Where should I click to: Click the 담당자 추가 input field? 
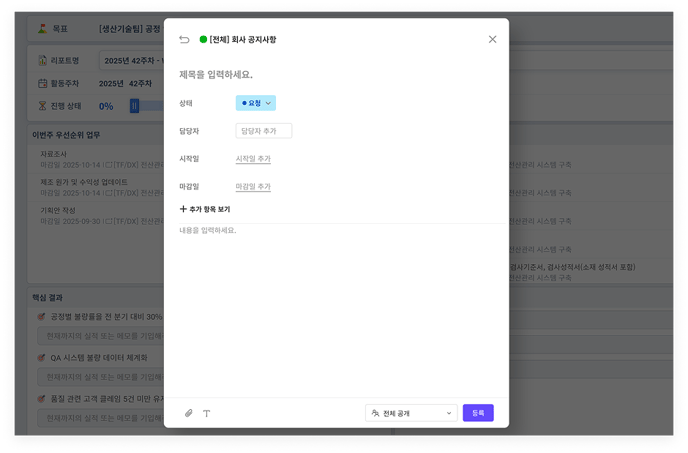click(264, 131)
